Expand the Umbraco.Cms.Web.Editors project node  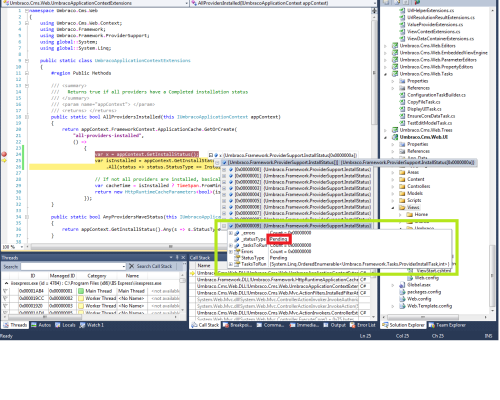[x=386, y=46]
